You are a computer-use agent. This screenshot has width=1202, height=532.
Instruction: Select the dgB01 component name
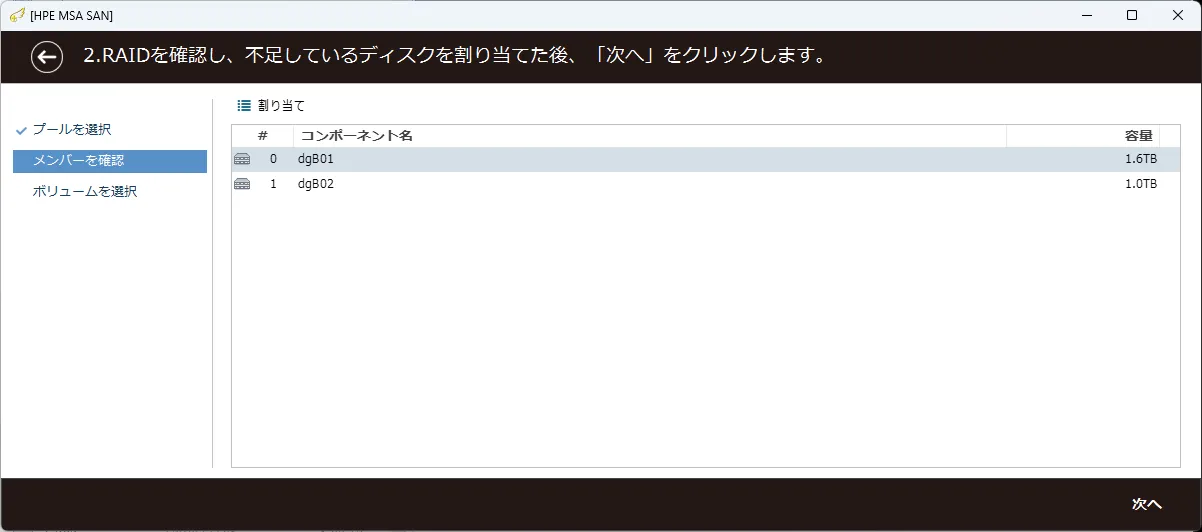[x=315, y=160]
